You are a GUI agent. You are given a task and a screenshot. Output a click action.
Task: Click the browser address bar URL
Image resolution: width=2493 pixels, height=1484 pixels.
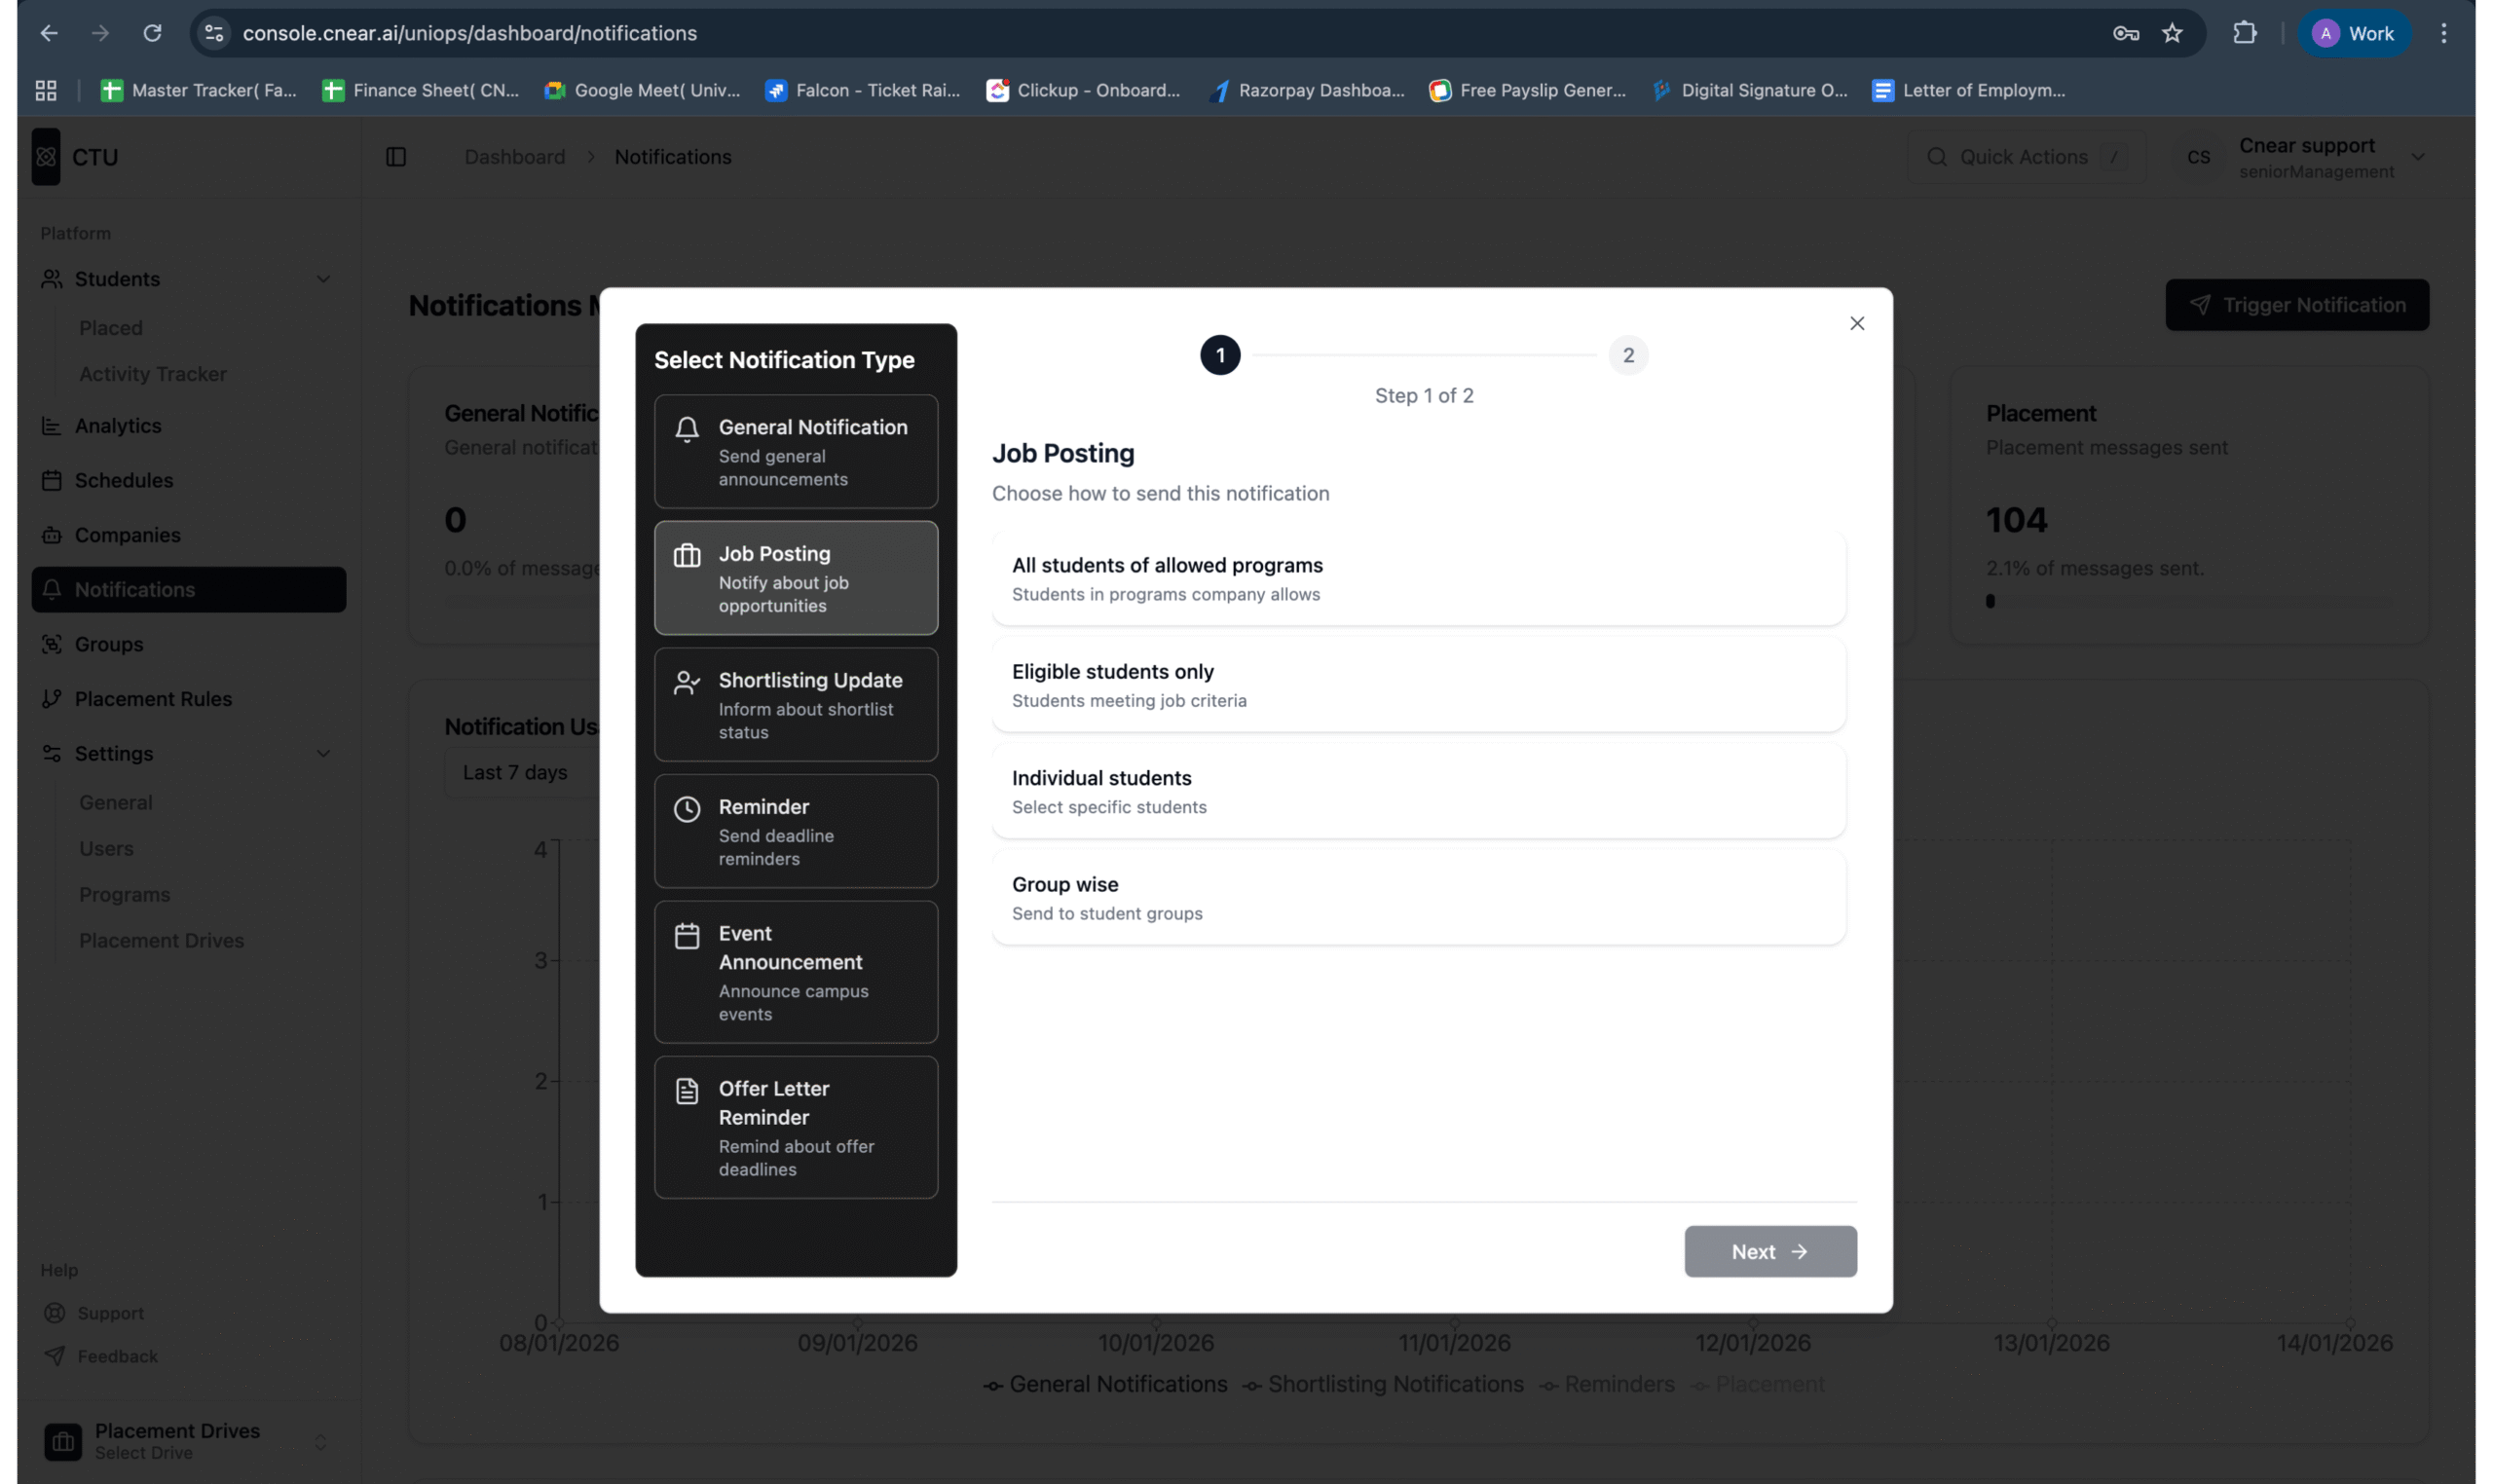click(470, 33)
